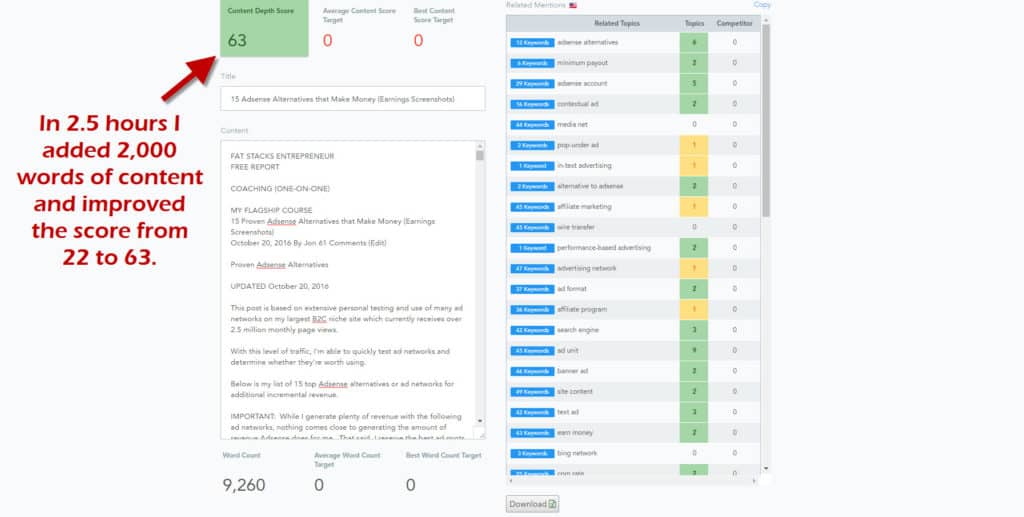Click the US flag icon beside Related Mentions
This screenshot has width=1024, height=517.
click(x=573, y=5)
